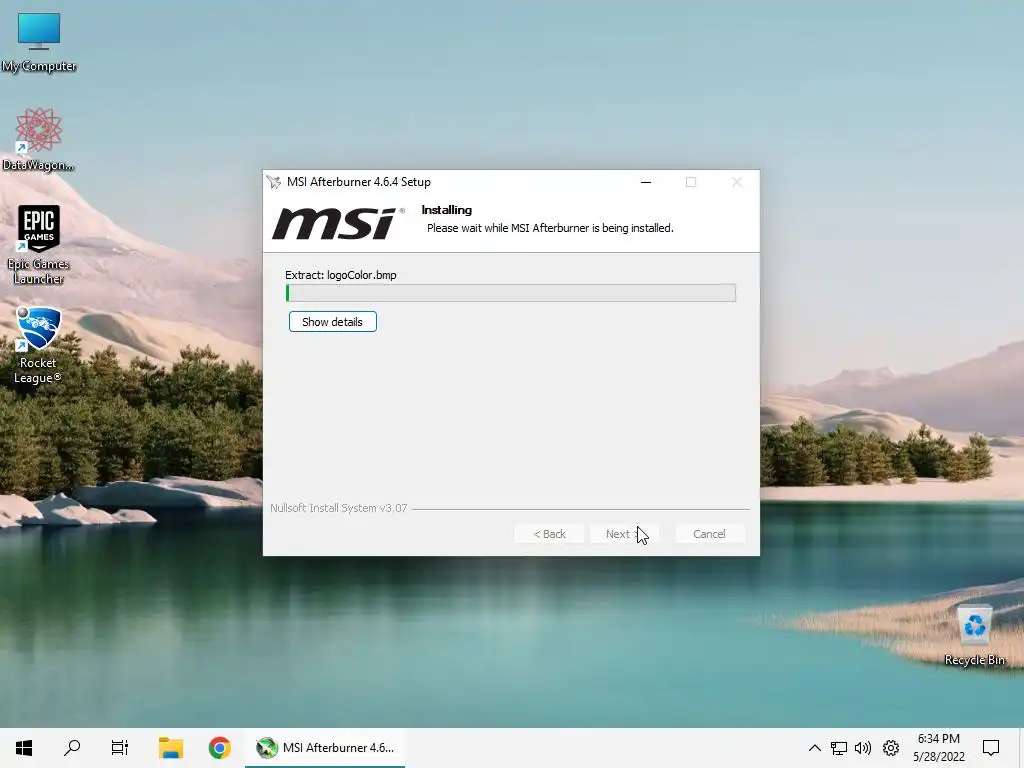Click the Cancel button in Setup
Image resolution: width=1024 pixels, height=768 pixels.
[709, 534]
